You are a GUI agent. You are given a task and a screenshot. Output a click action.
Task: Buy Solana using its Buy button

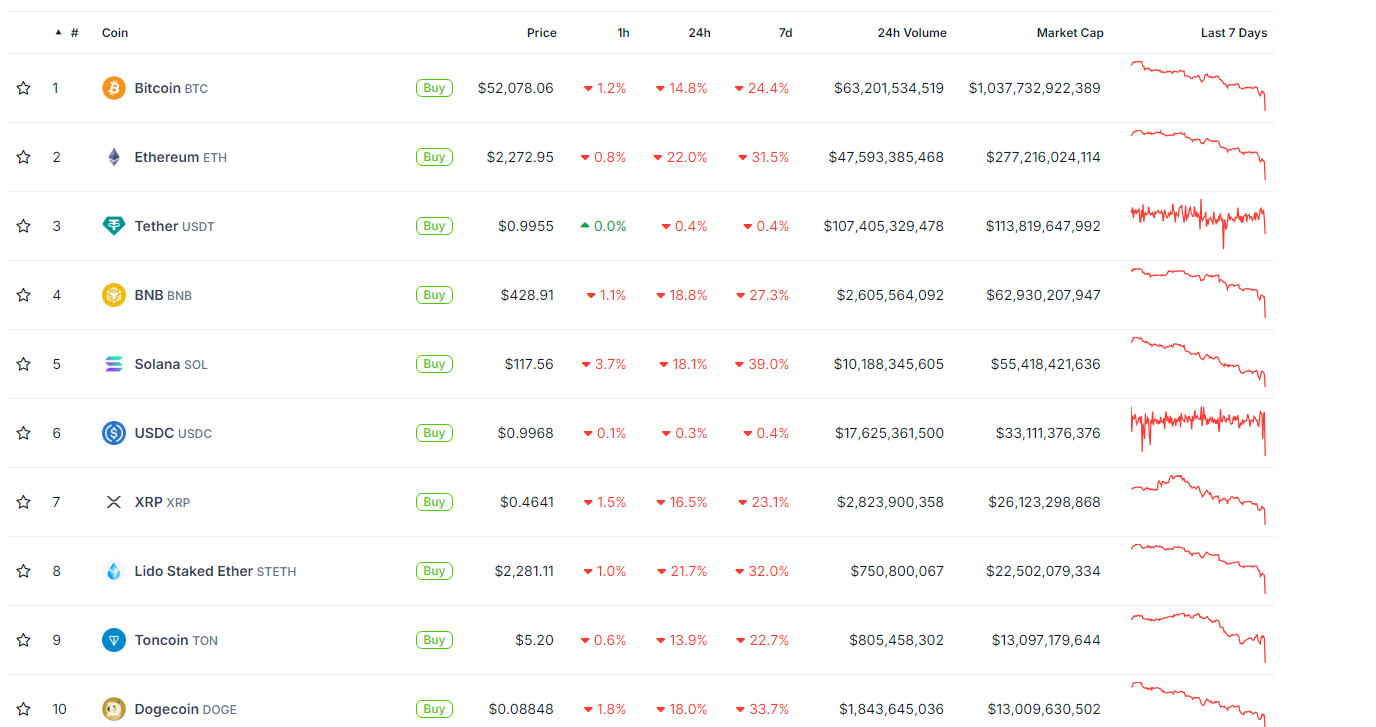434,364
